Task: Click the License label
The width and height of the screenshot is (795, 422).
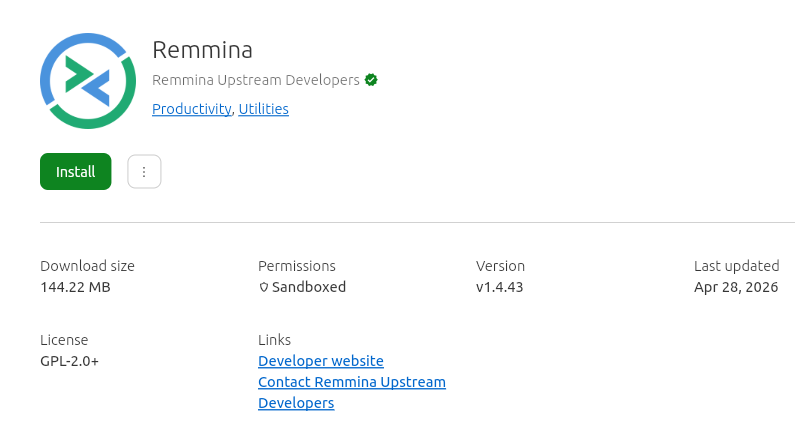Action: pyautogui.click(x=64, y=340)
